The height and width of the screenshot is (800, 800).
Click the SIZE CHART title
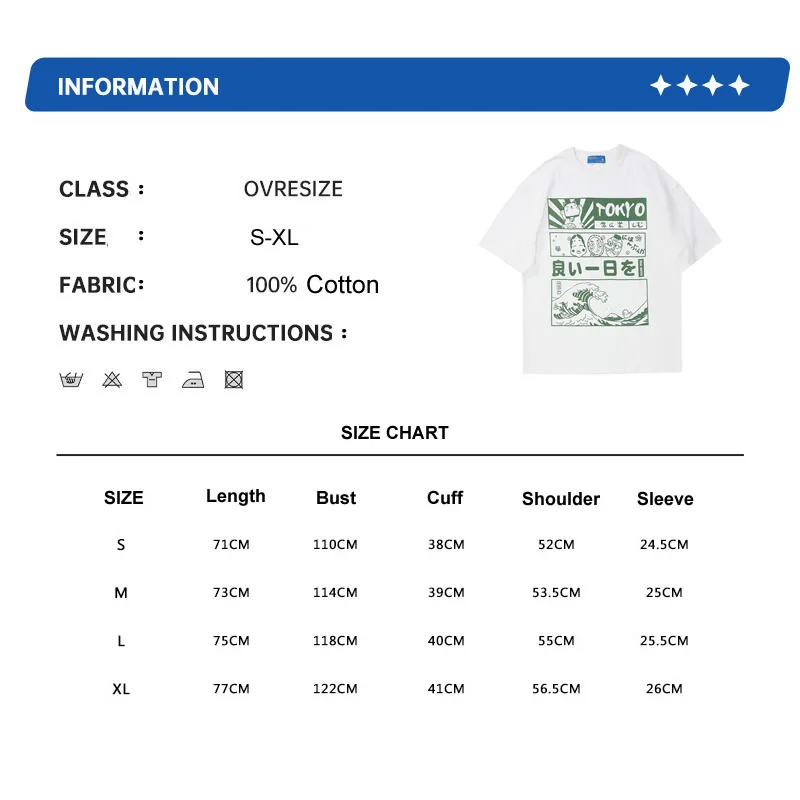395,433
